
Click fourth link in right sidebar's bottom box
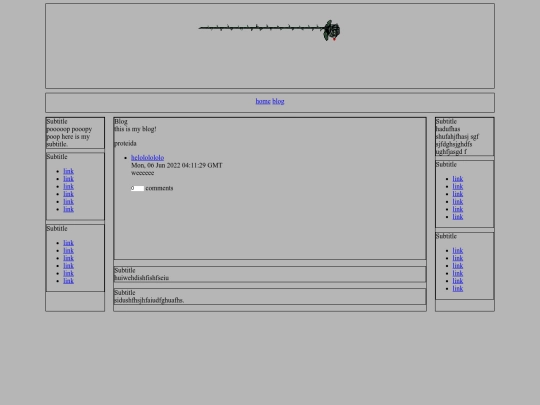click(x=458, y=273)
